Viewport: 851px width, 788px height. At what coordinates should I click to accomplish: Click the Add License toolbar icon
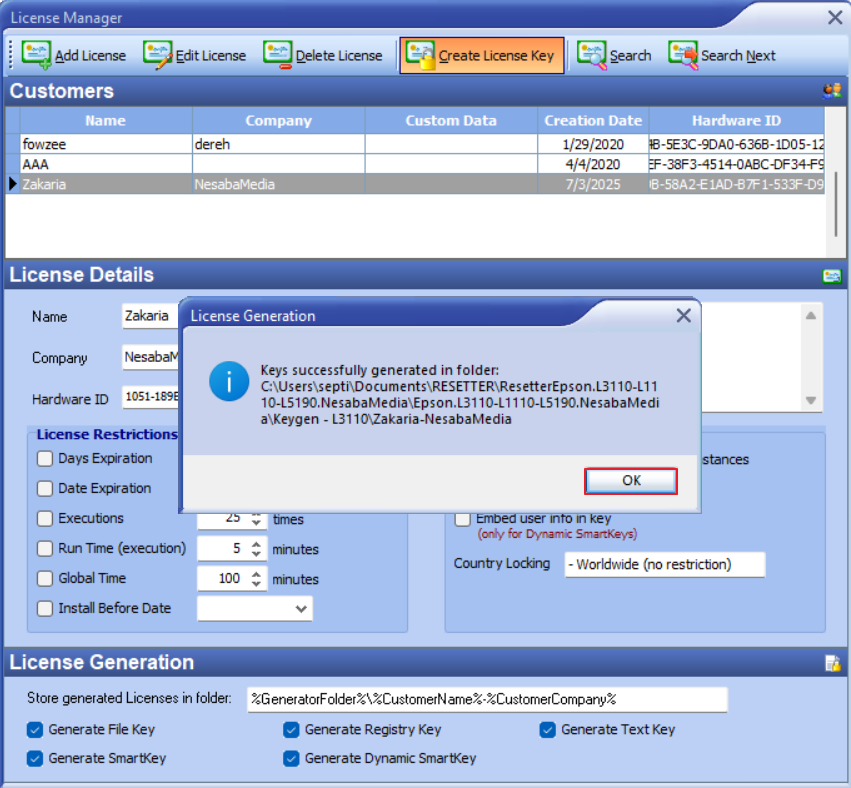coord(37,55)
